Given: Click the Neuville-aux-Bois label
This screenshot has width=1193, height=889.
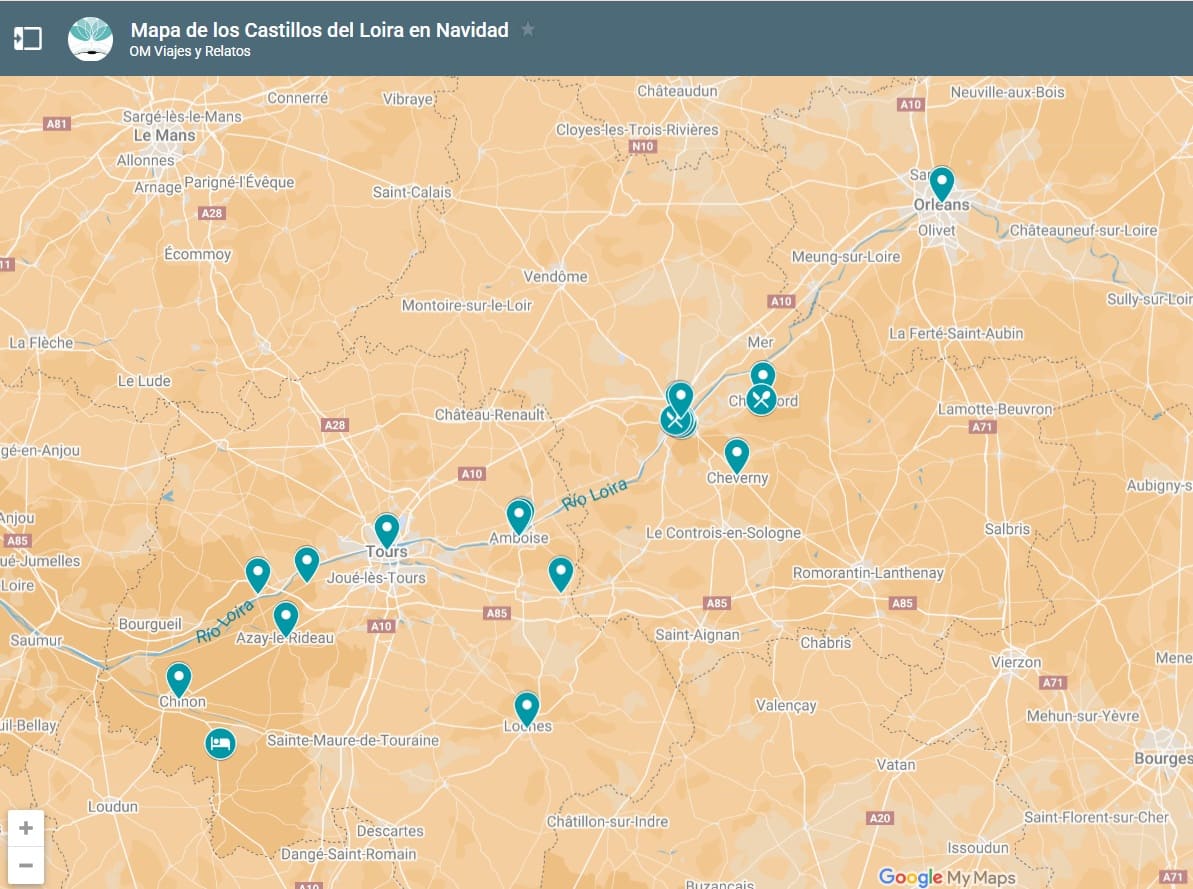Looking at the screenshot, I should pyautogui.click(x=1007, y=92).
